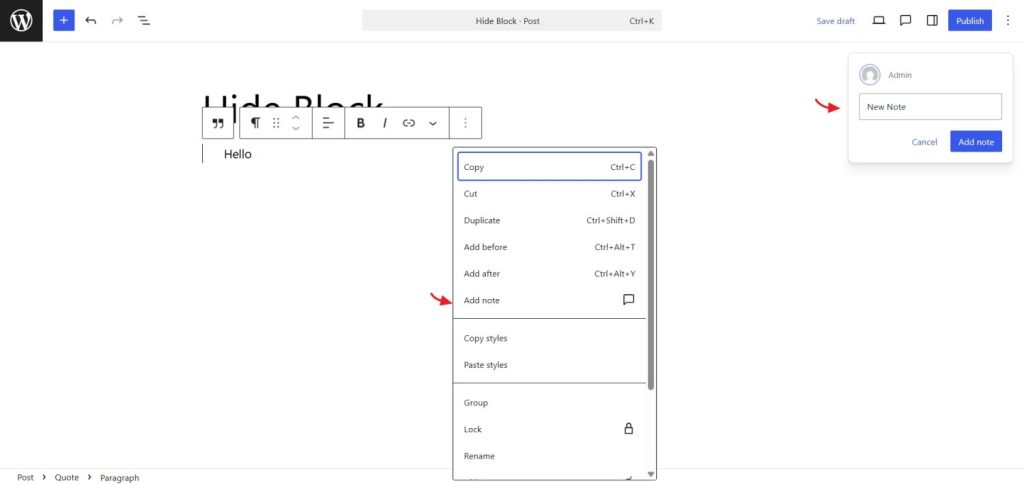Open the Hide Block - Post command palette
The width and height of the screenshot is (1024, 484).
512,21
